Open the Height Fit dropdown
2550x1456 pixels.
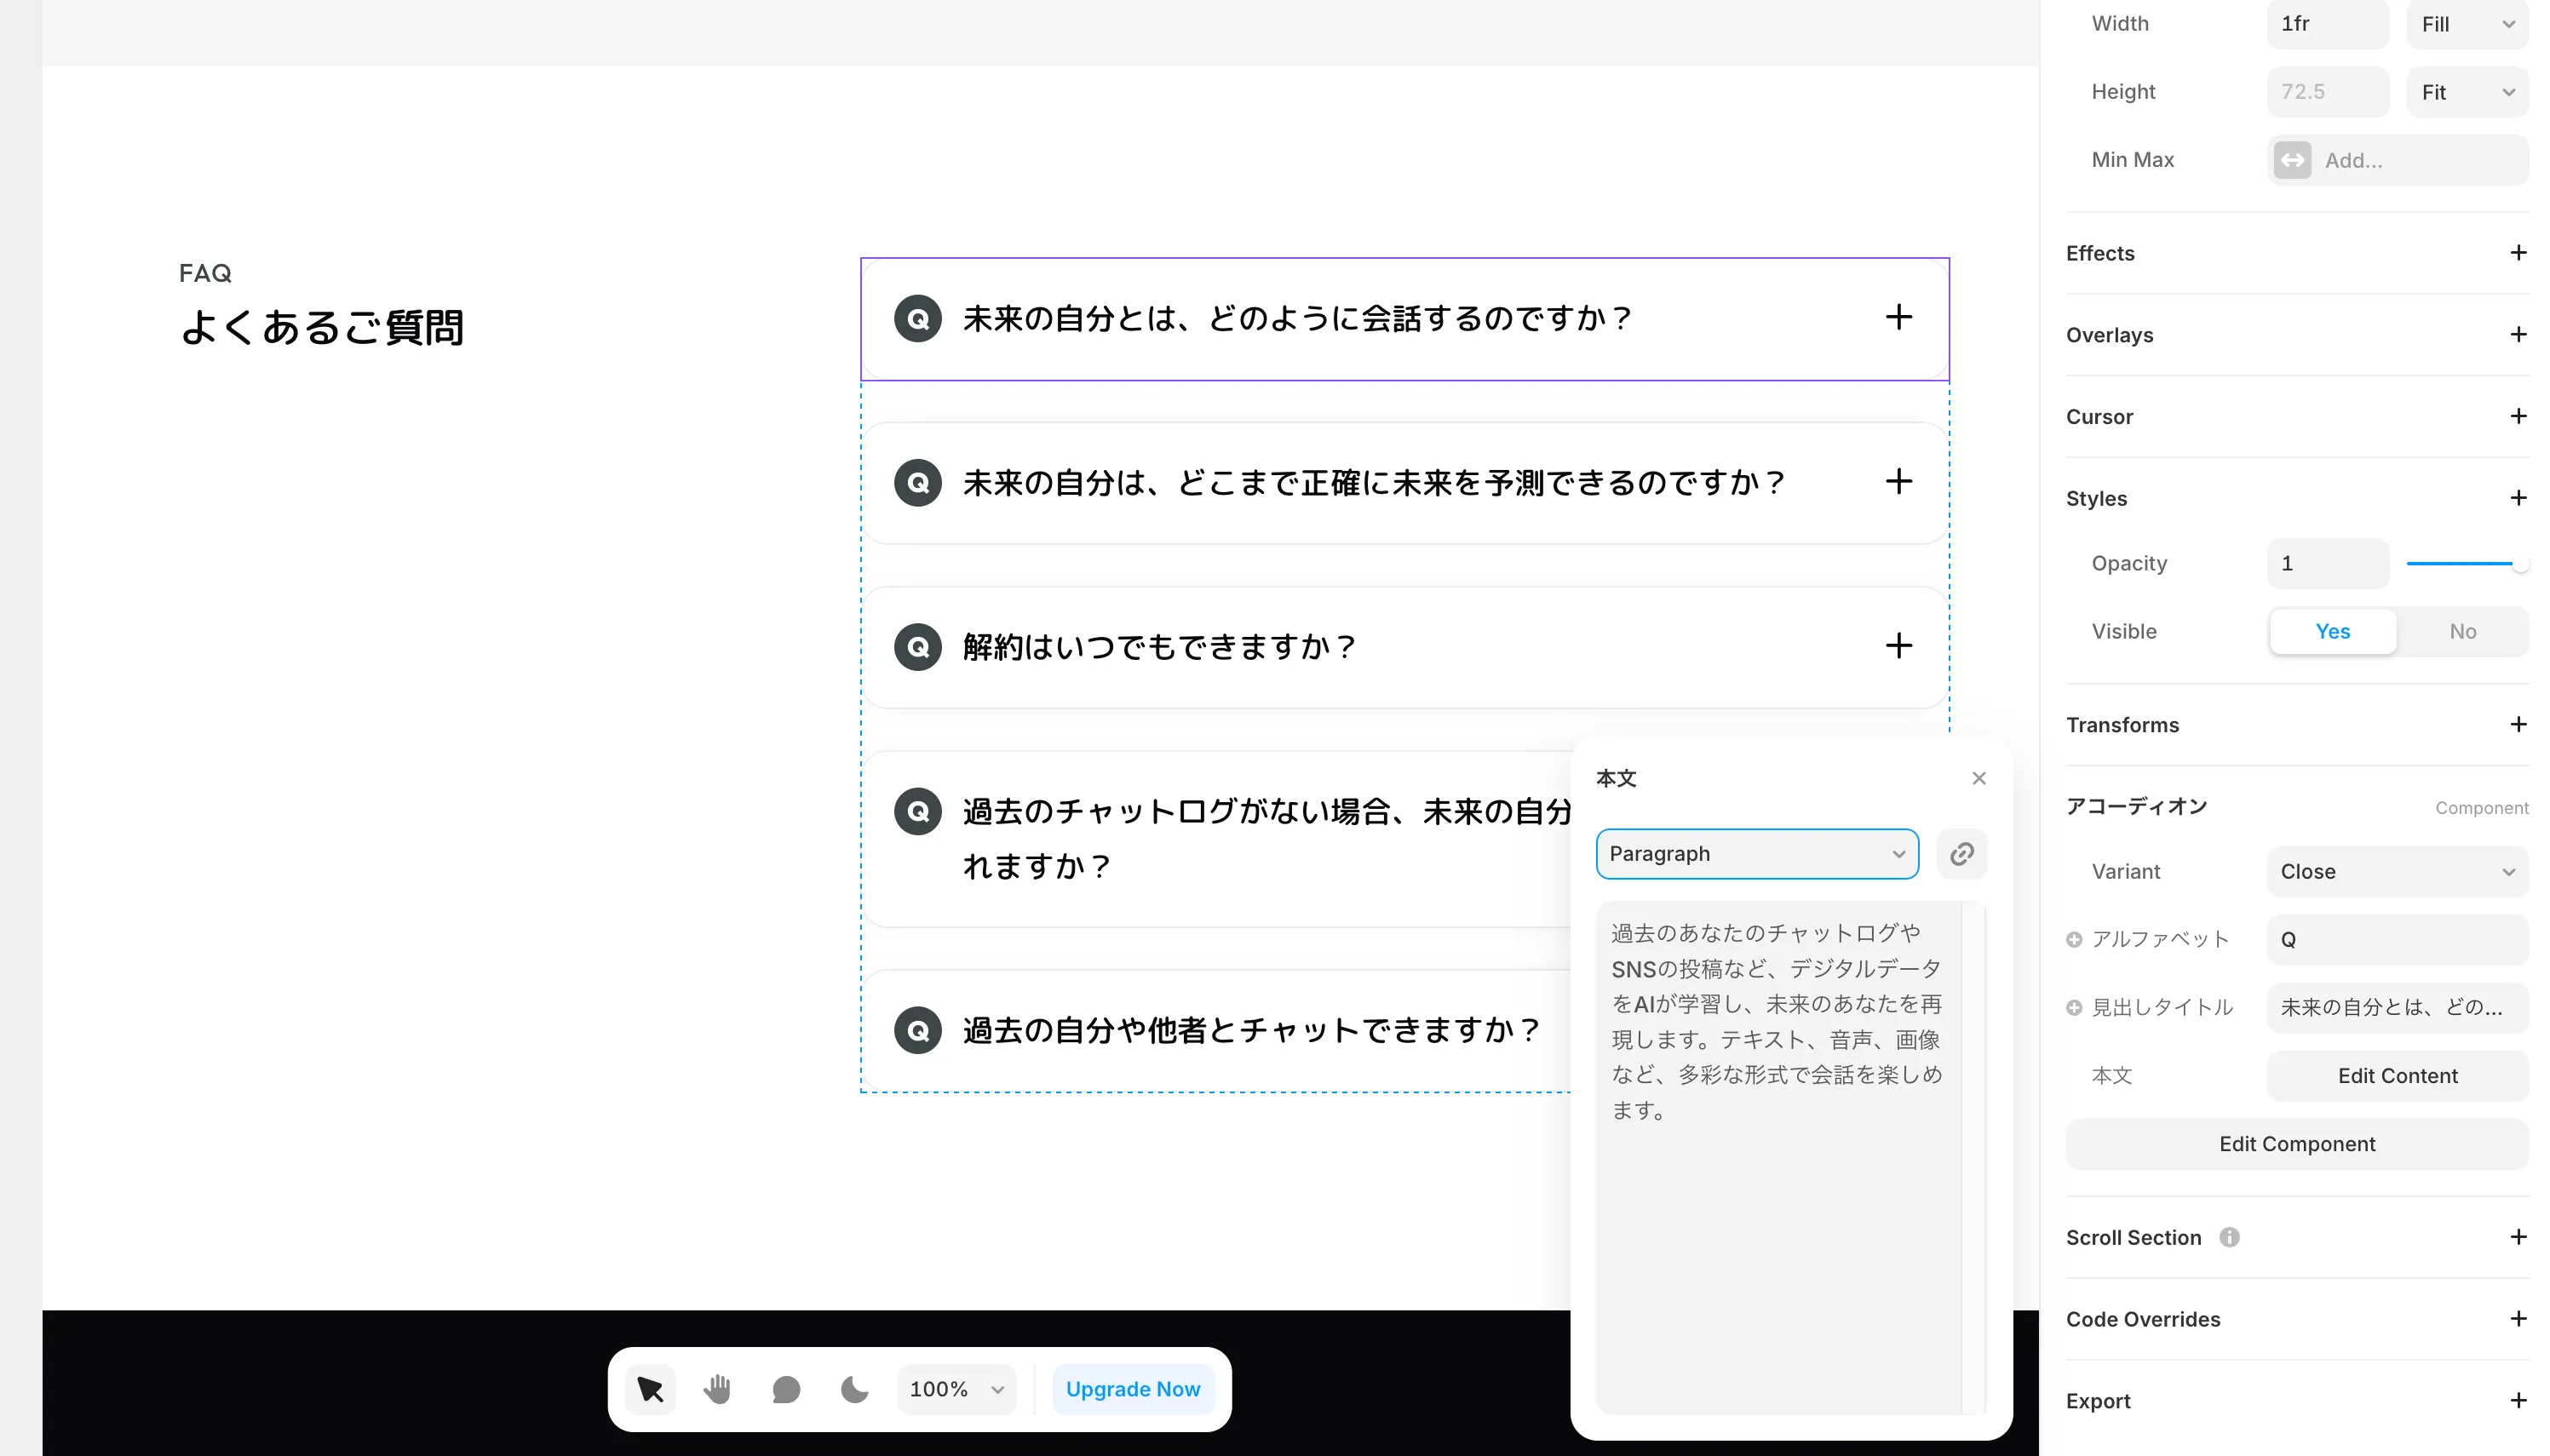(2467, 92)
